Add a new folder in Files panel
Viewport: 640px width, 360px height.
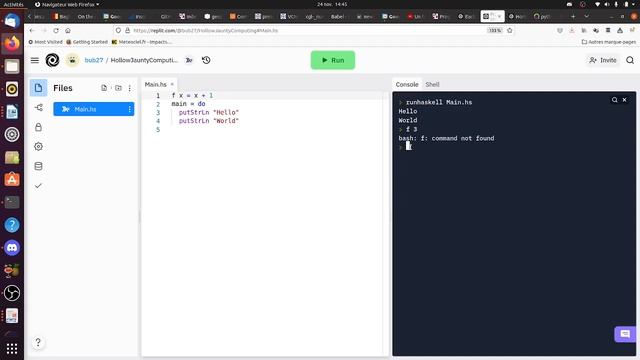(118, 88)
